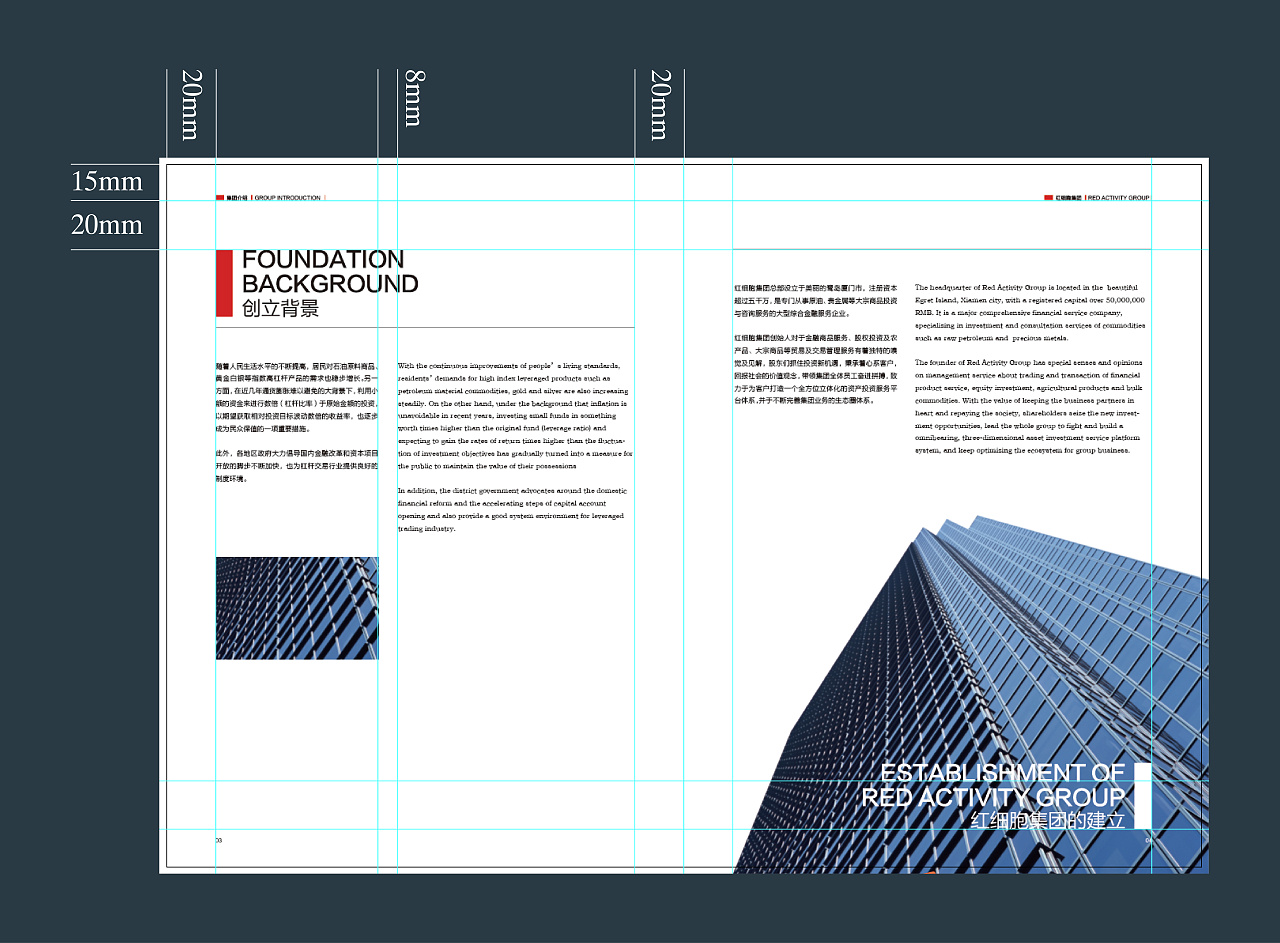Click the ESTABLISHMENT OF RED ACTIVITY GROUP title
The width and height of the screenshot is (1280, 943).
tap(994, 785)
